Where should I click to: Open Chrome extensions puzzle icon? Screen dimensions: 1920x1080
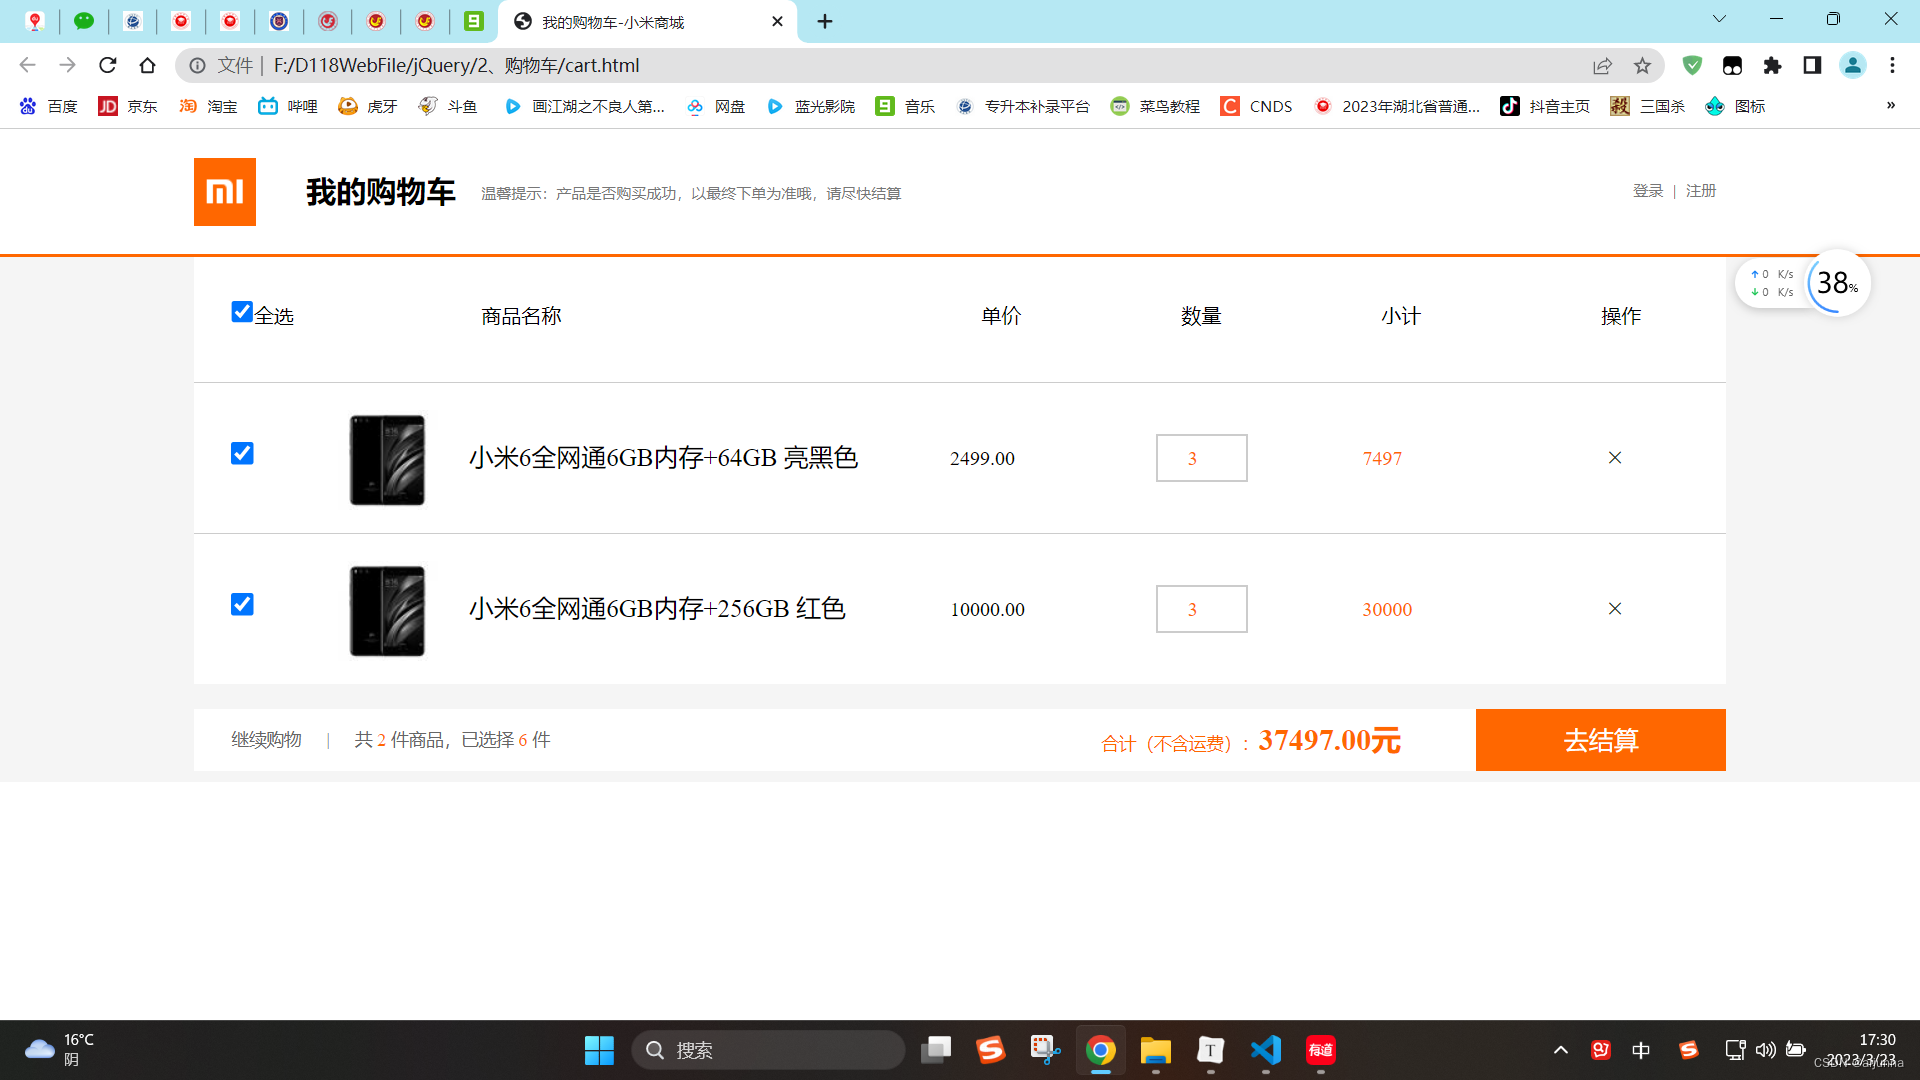click(x=1772, y=65)
